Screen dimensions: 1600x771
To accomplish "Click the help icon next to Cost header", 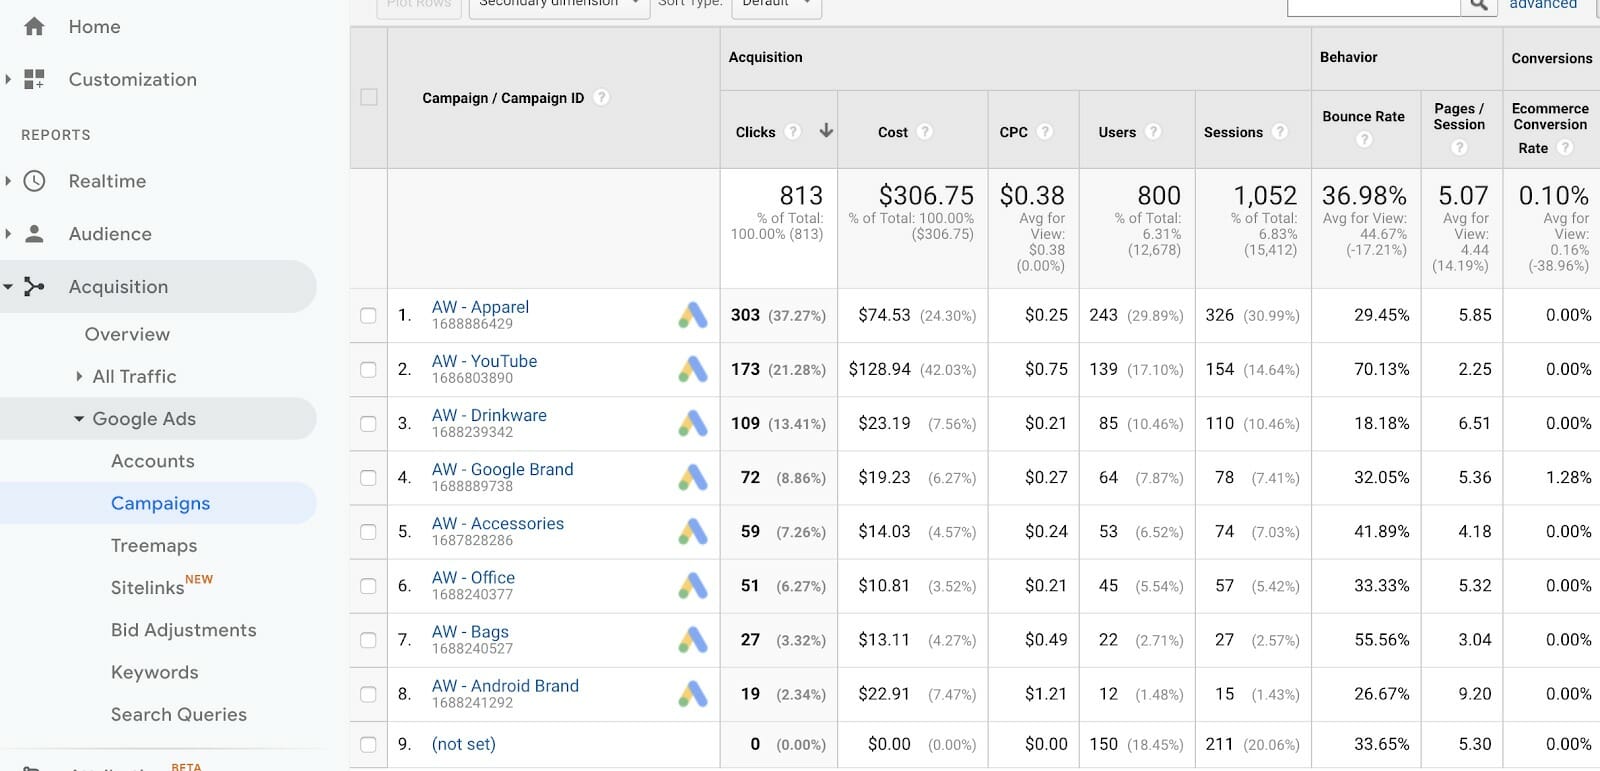I will 925,131.
